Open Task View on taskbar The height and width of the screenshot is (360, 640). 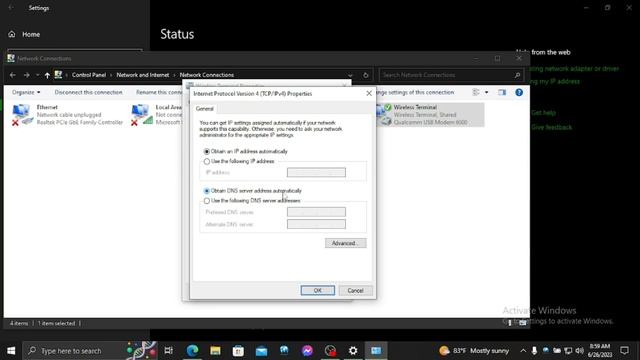click(x=169, y=351)
